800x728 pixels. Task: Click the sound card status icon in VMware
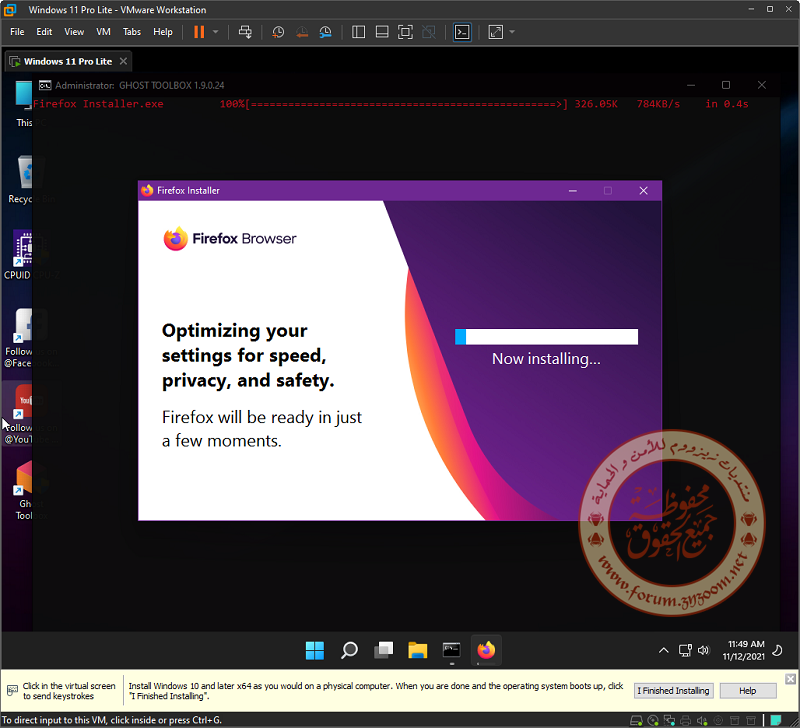click(x=702, y=721)
